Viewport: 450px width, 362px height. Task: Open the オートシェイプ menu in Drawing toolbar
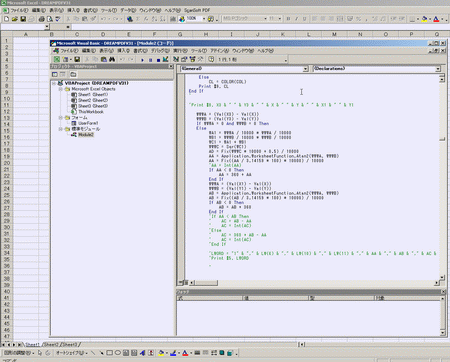coord(71,353)
